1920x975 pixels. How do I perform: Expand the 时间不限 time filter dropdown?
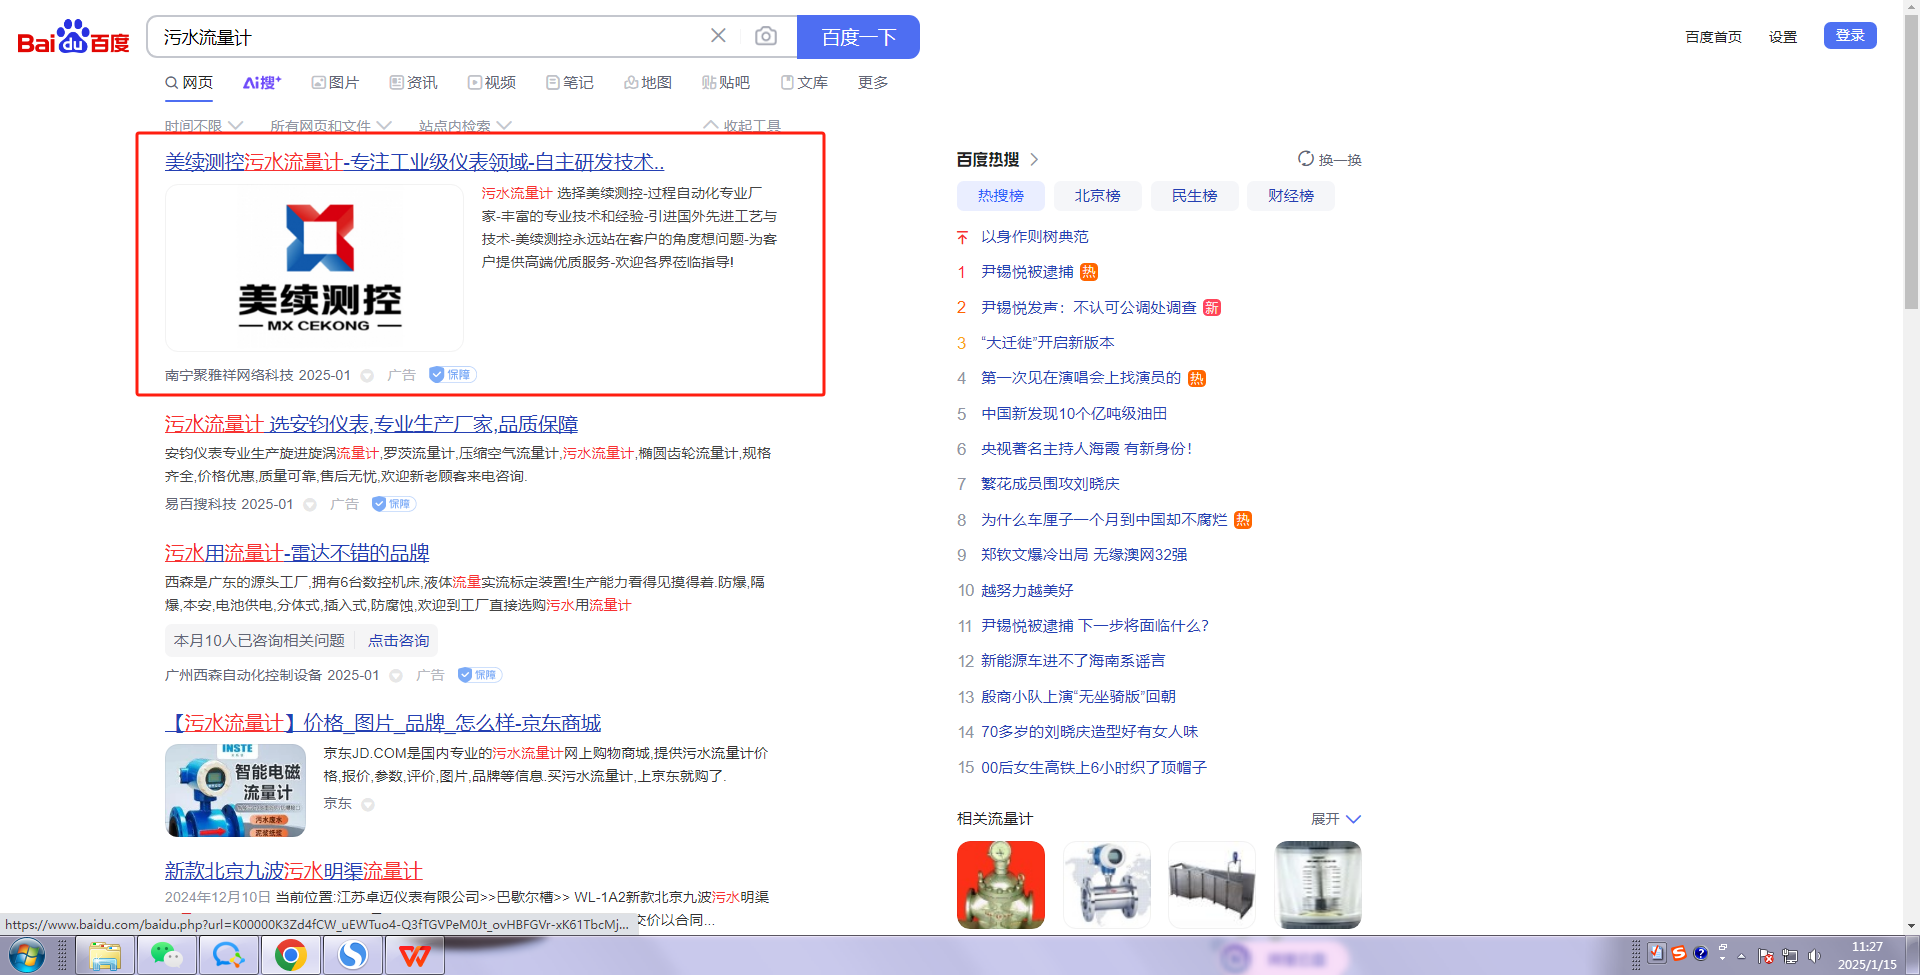[204, 126]
